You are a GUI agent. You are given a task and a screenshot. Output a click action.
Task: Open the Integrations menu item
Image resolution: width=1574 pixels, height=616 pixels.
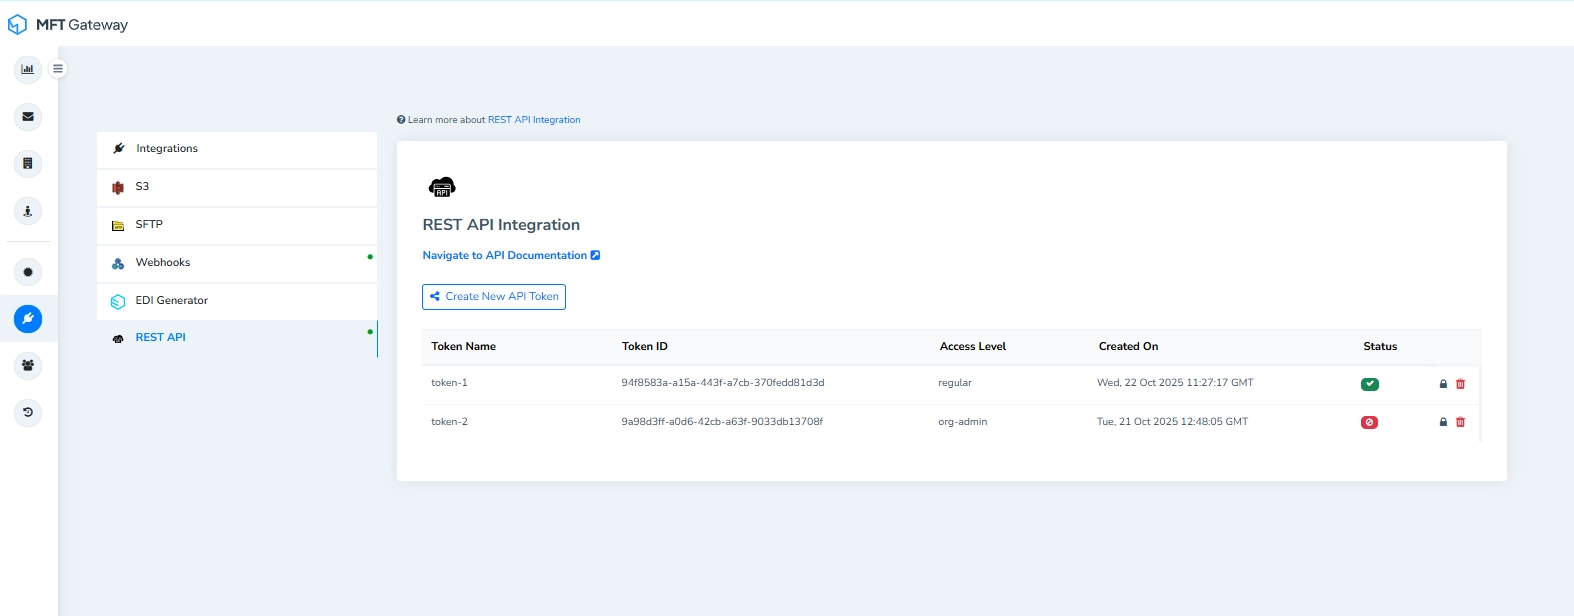tap(237, 149)
